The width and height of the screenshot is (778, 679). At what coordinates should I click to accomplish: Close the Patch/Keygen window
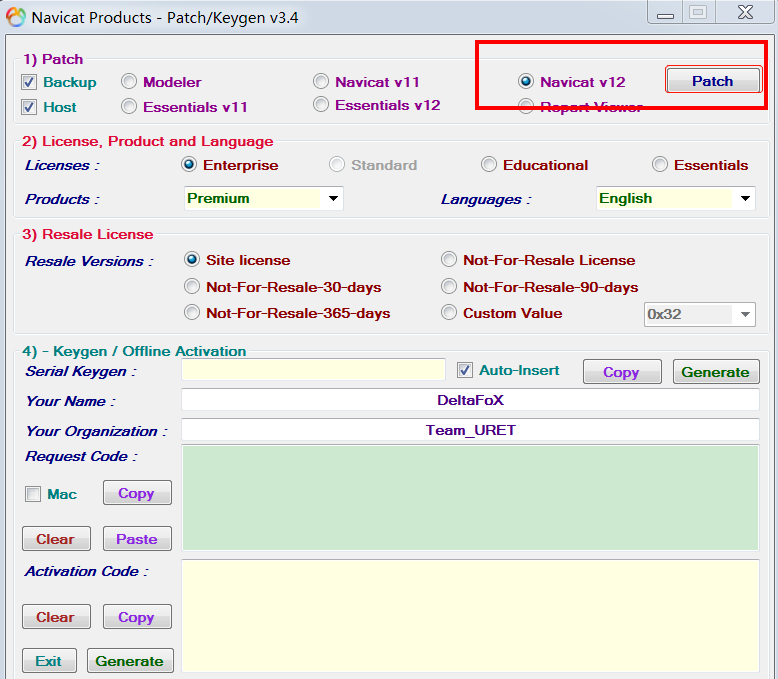[745, 12]
